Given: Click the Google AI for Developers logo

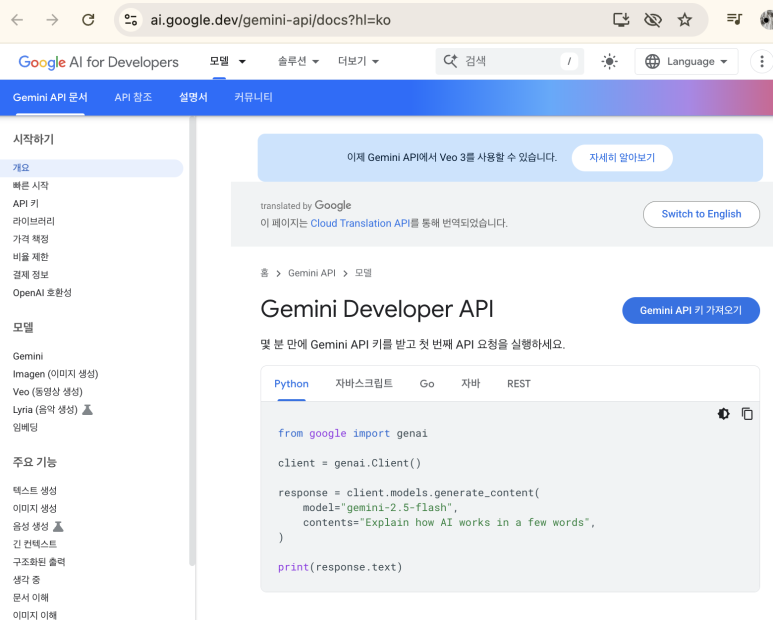Looking at the screenshot, I should tap(99, 62).
